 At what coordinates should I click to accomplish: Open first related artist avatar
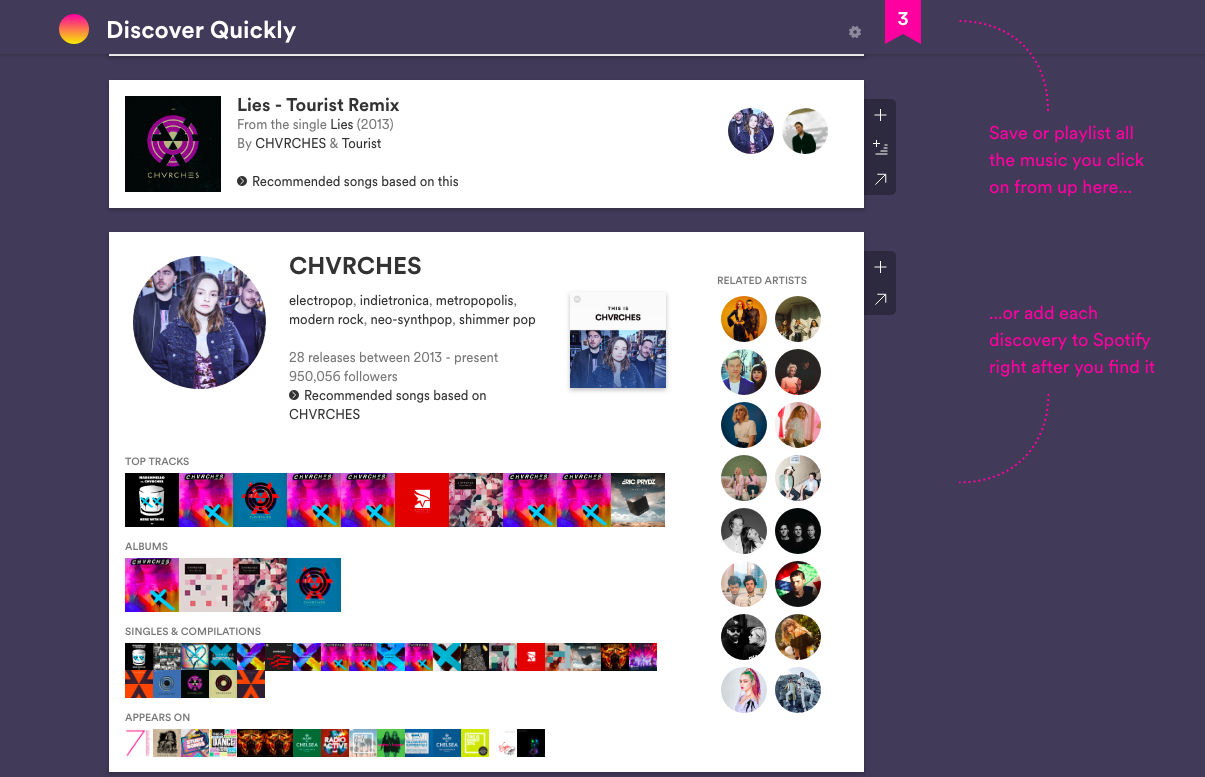click(744, 319)
